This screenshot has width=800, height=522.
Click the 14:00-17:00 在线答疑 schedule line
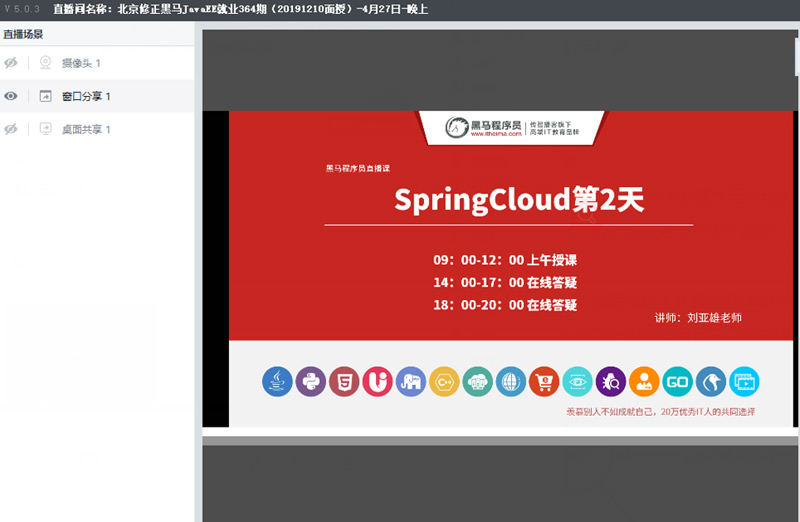pyautogui.click(x=505, y=283)
